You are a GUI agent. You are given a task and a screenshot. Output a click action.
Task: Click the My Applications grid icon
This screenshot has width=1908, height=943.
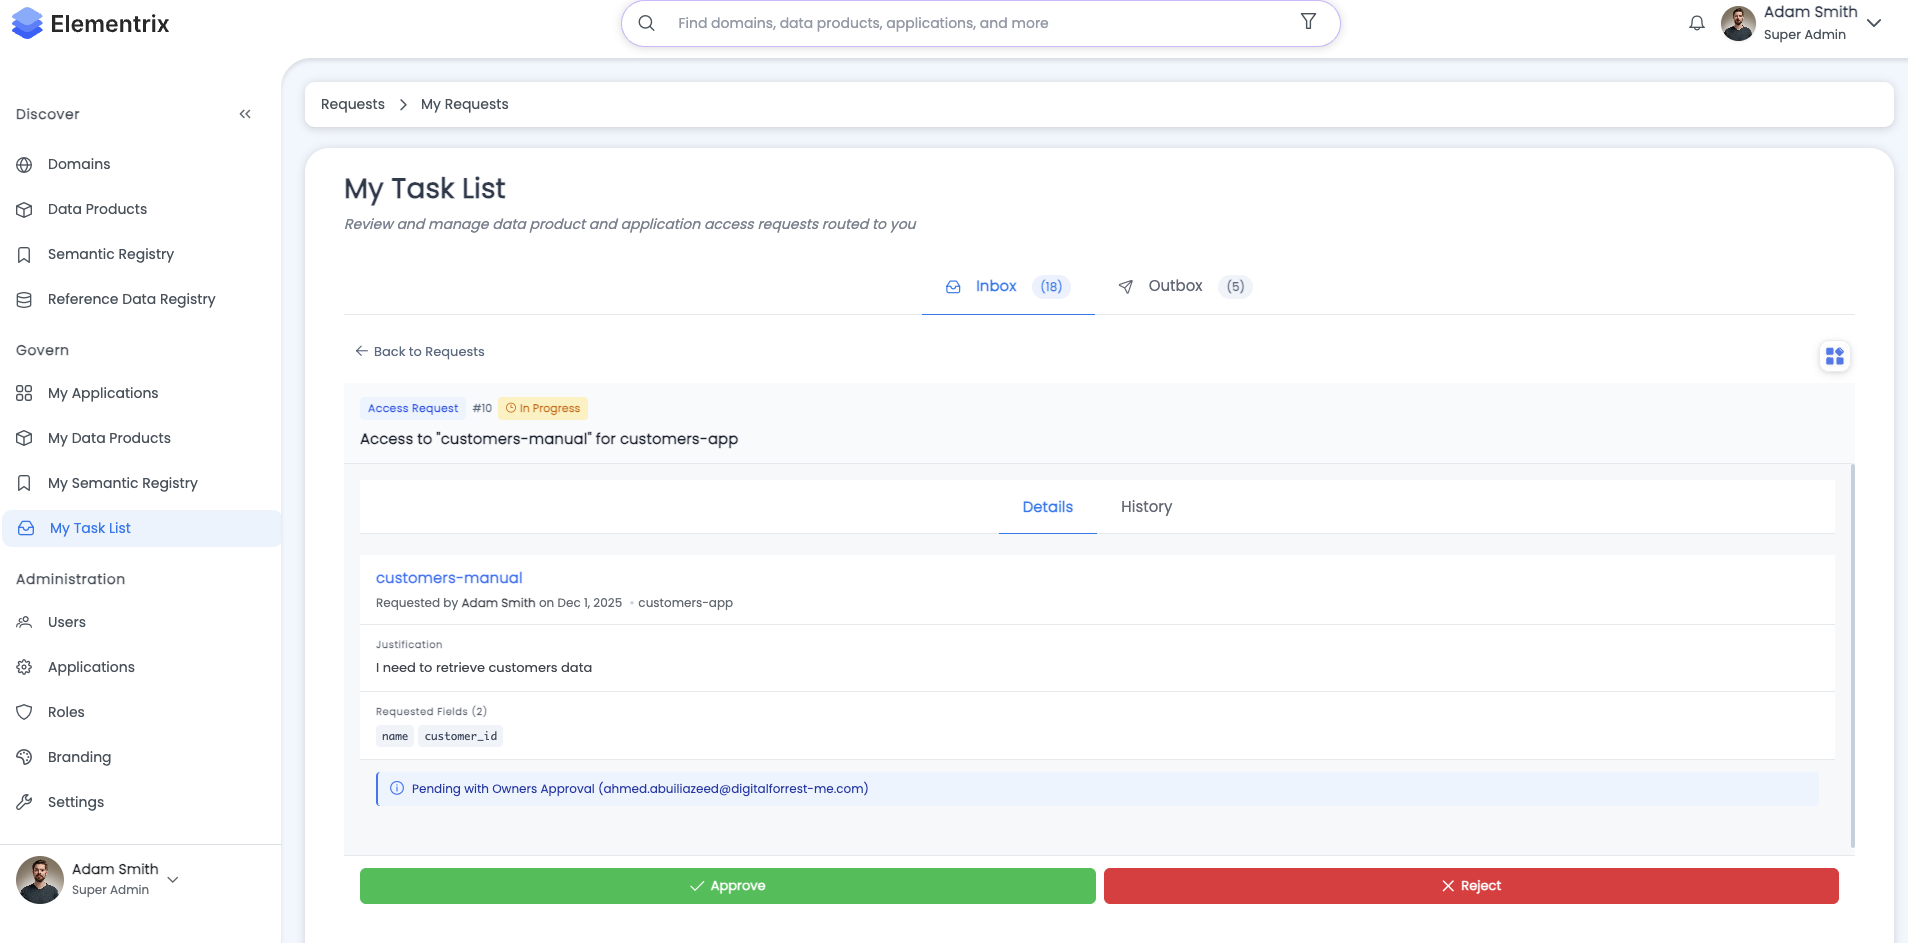pyautogui.click(x=24, y=393)
